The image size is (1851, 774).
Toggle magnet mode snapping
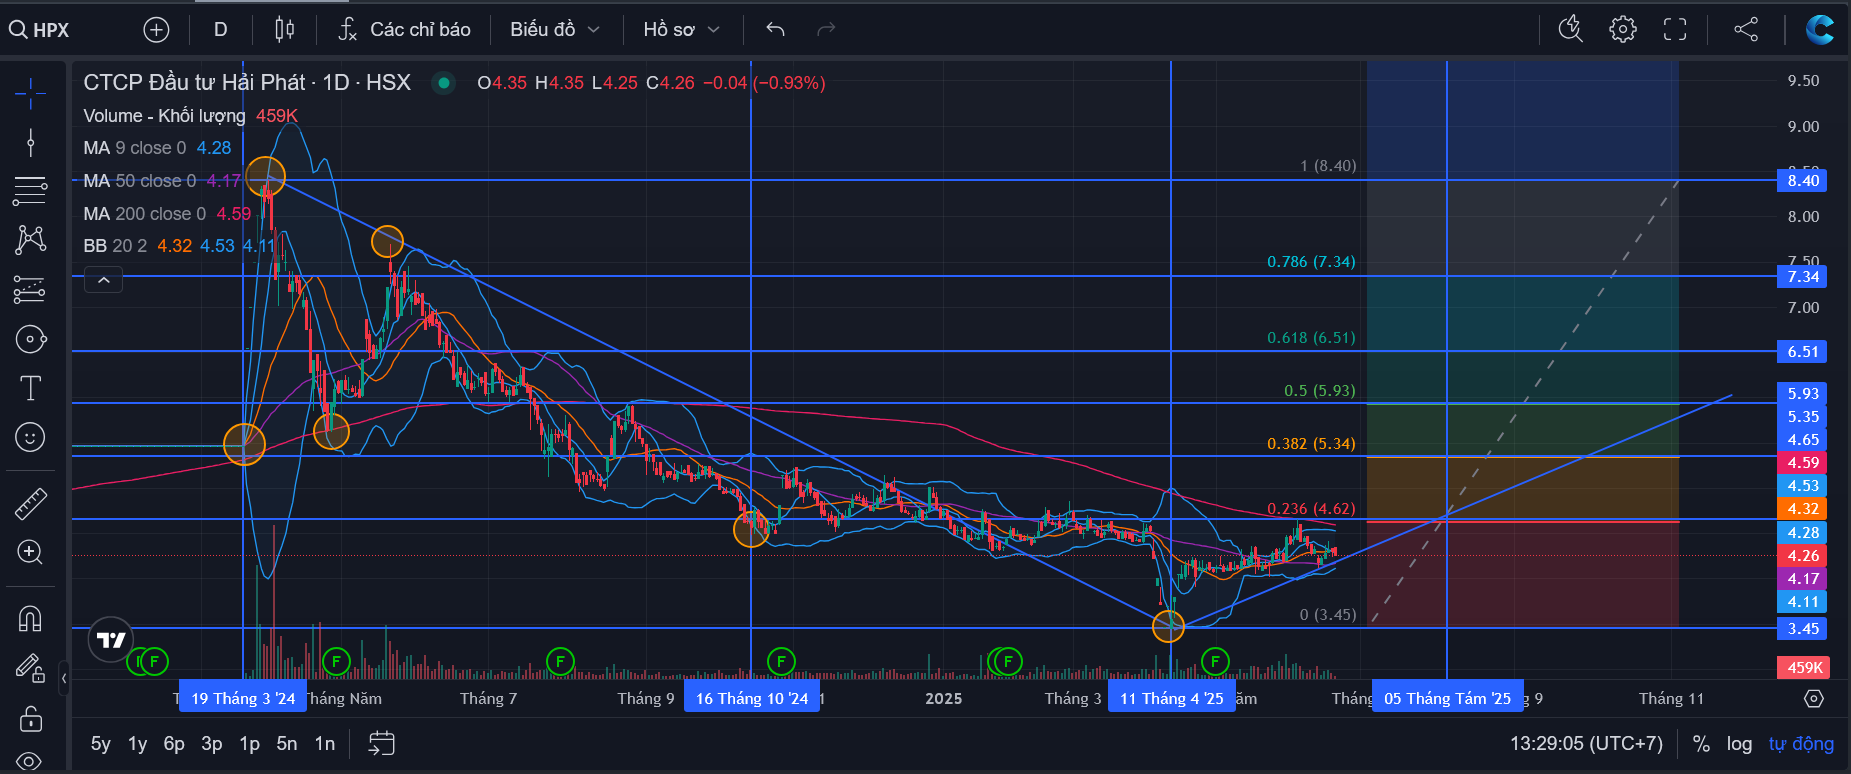tap(30, 619)
